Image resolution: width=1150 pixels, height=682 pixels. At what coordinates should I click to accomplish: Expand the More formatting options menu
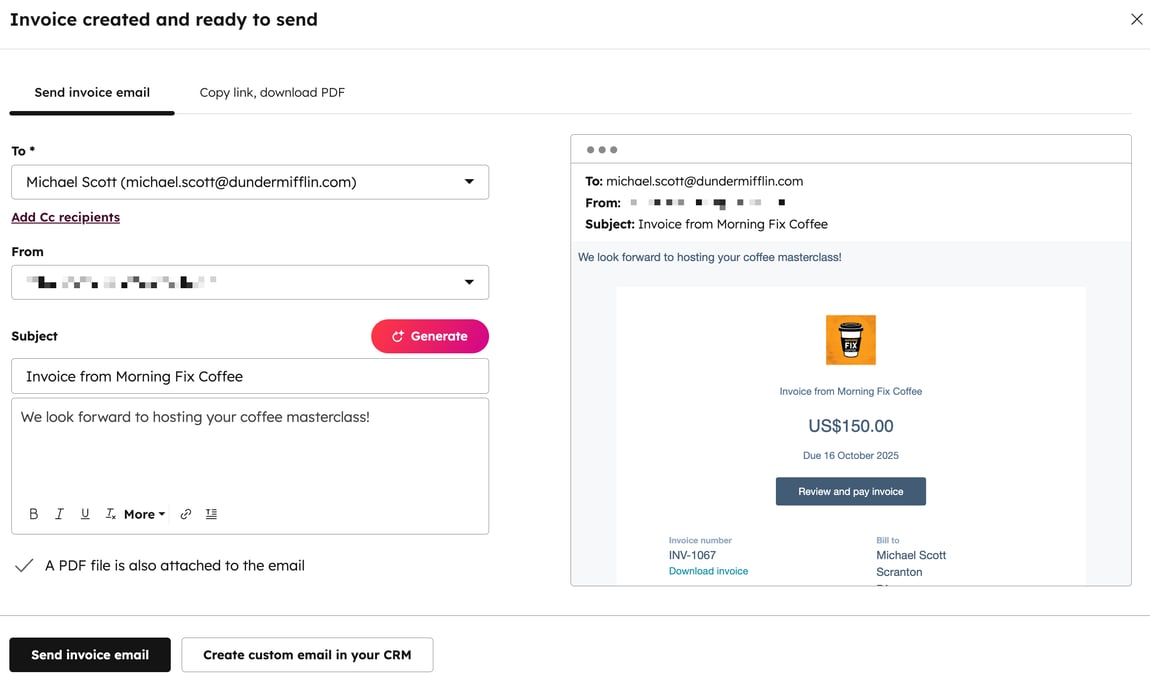click(x=143, y=513)
